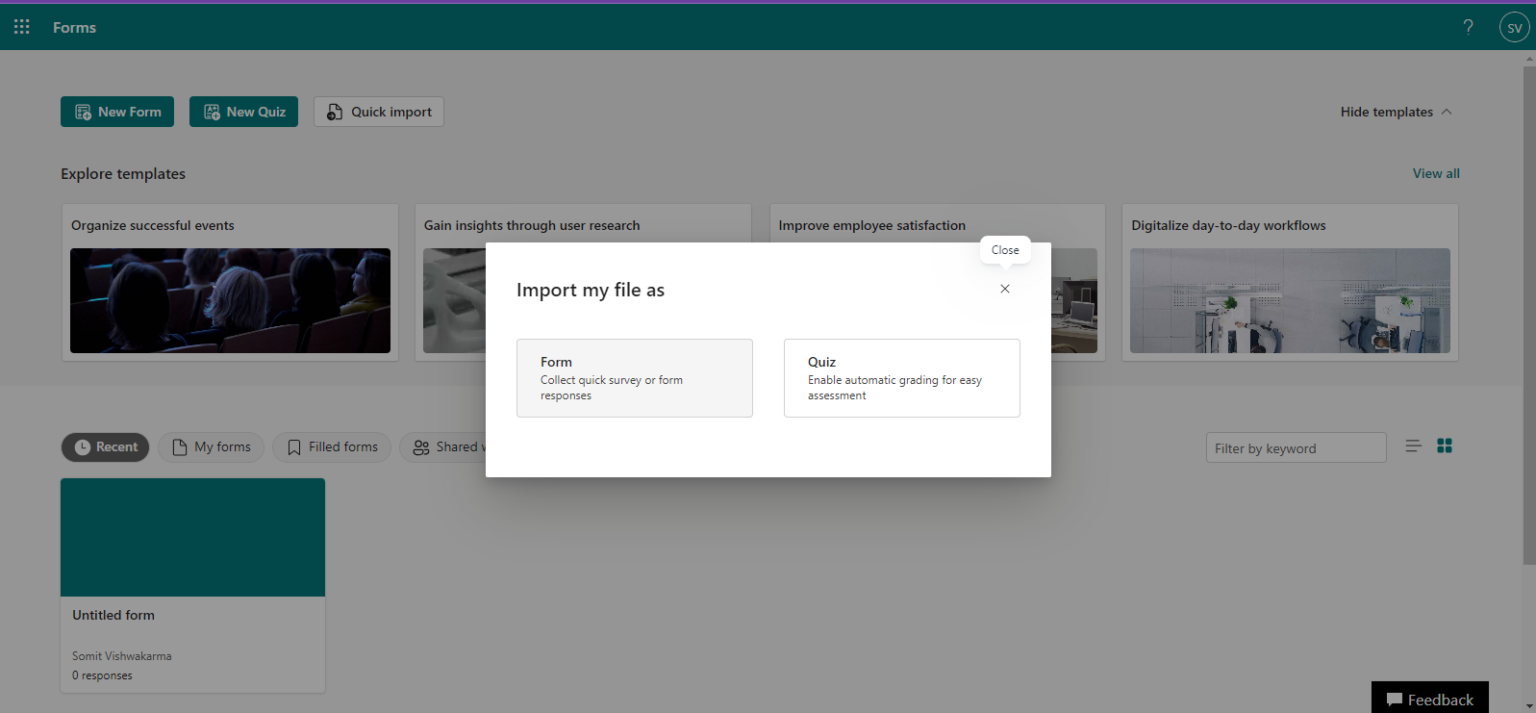Close the Import my file as dialog
The image size is (1536, 713).
point(1004,288)
